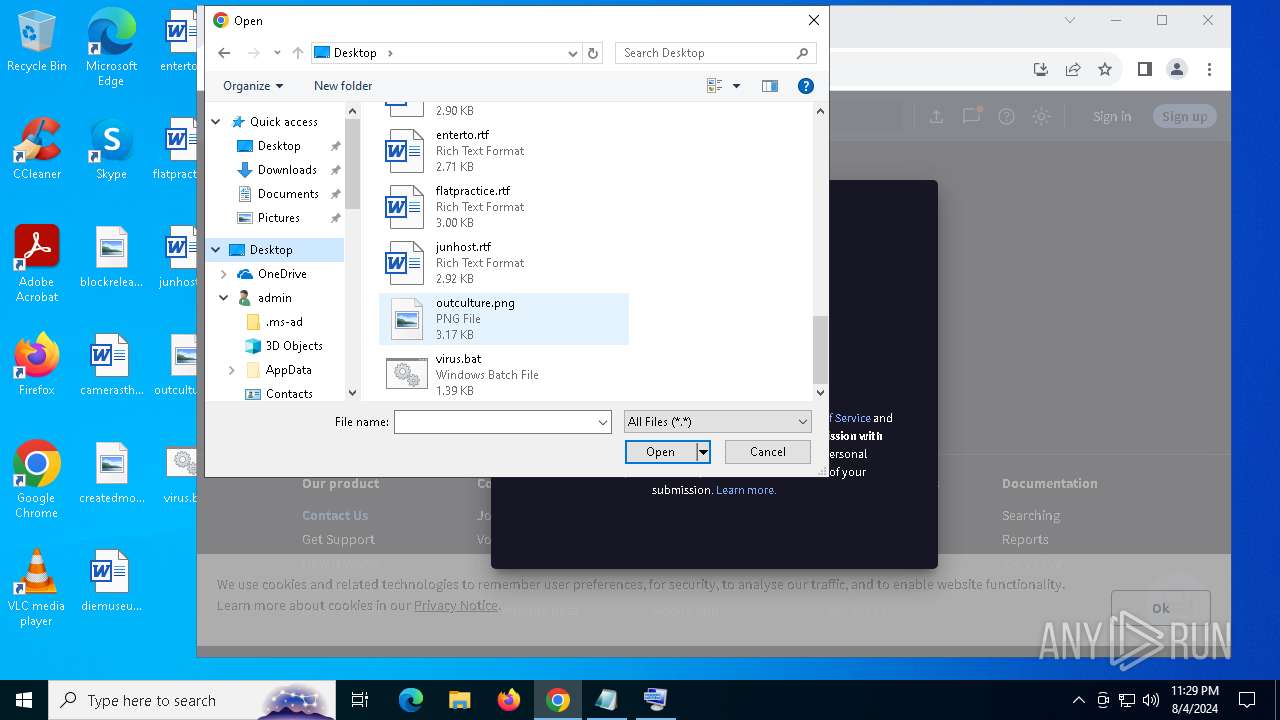
Task: Select outculture.png file
Action: tap(504, 319)
